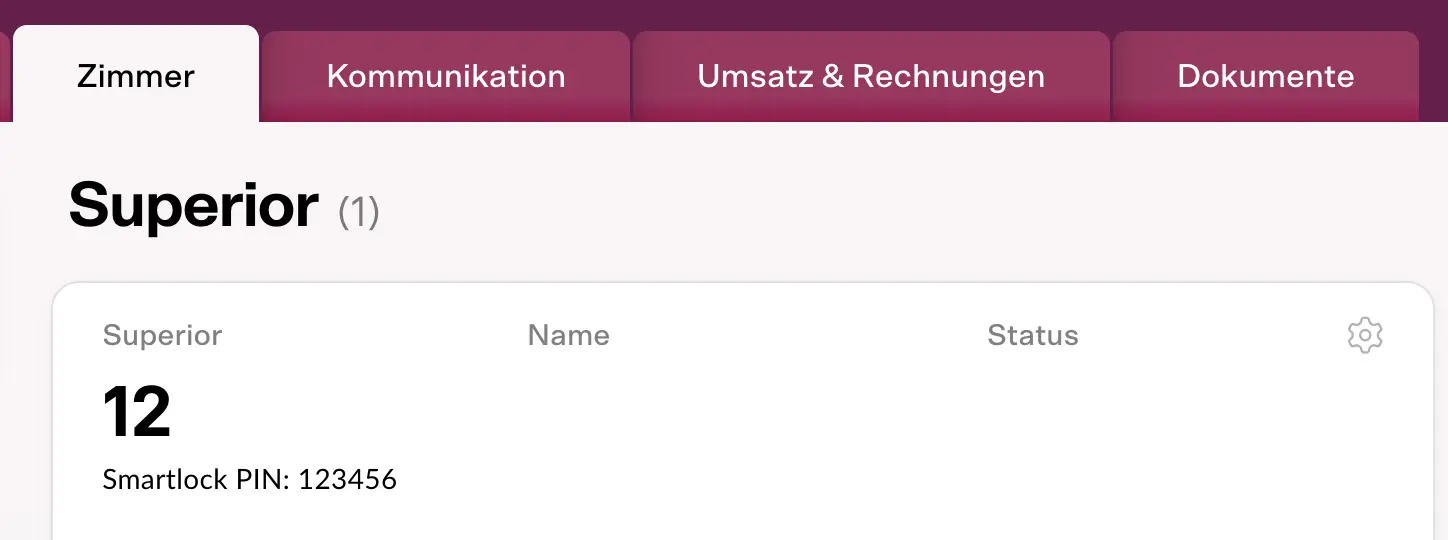Click the PIN code 123456
1448x540 pixels.
[x=348, y=480]
